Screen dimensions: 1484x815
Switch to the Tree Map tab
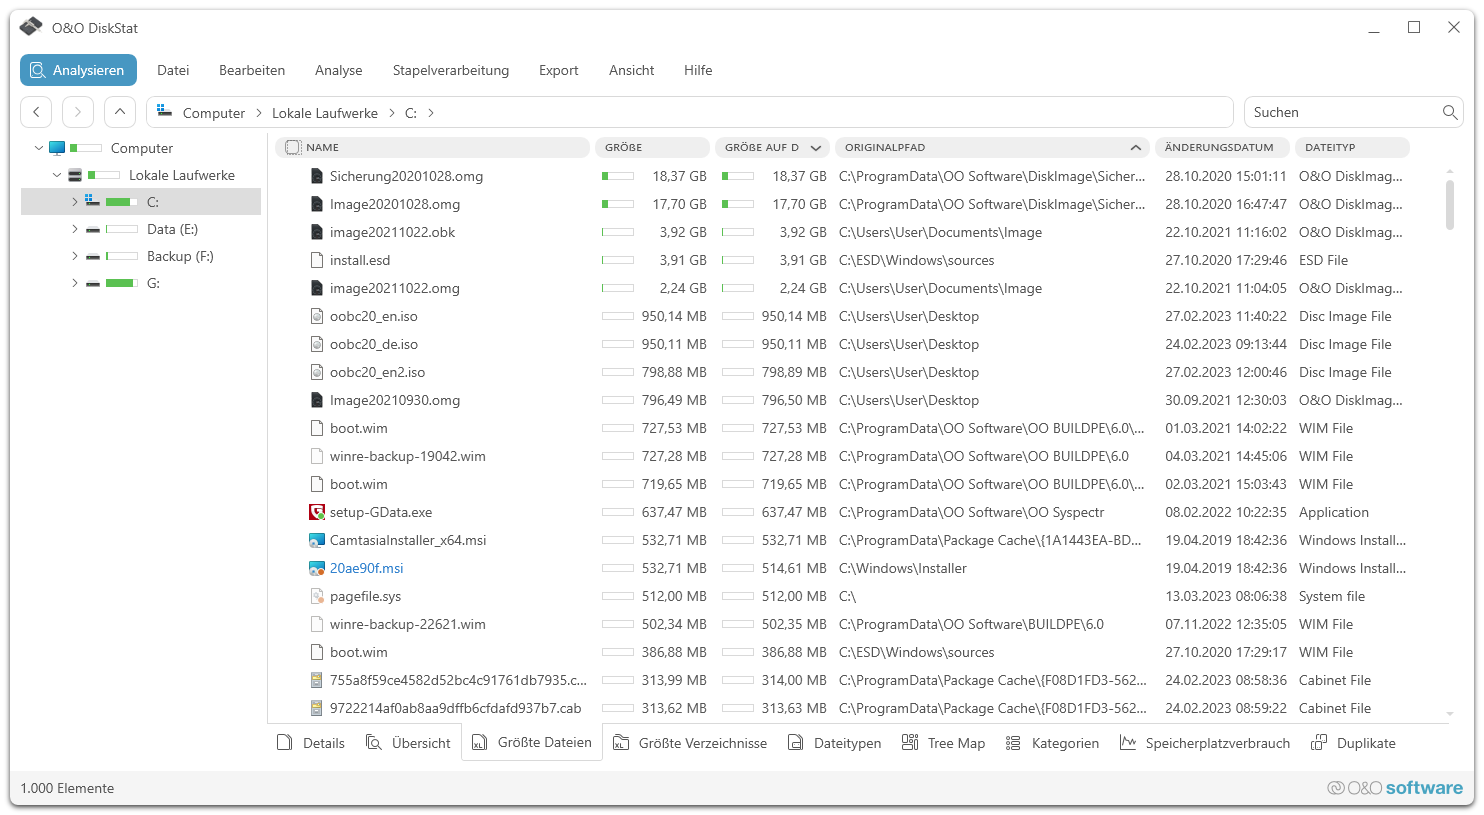(x=943, y=743)
